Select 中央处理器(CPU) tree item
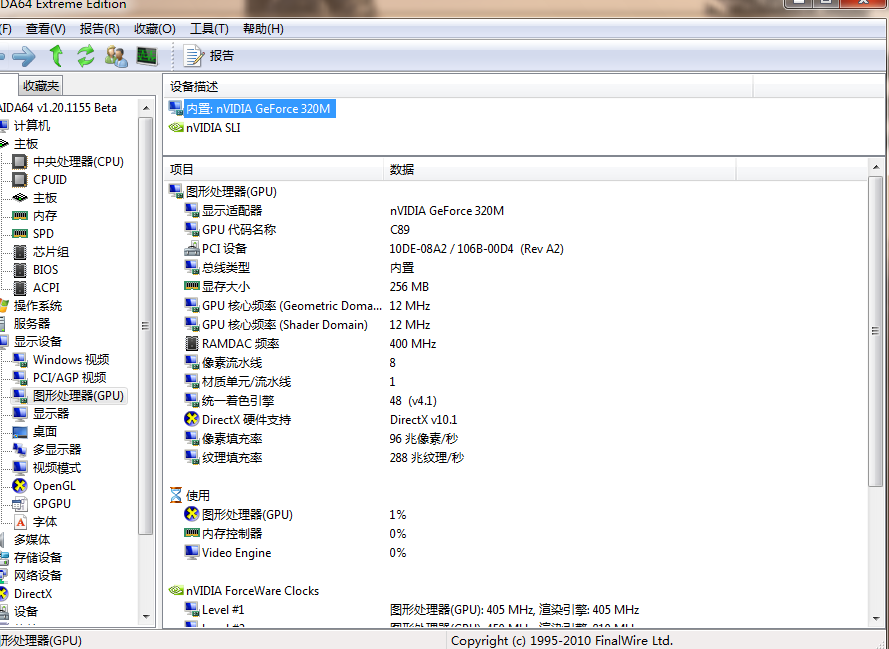889x649 pixels. 78,162
